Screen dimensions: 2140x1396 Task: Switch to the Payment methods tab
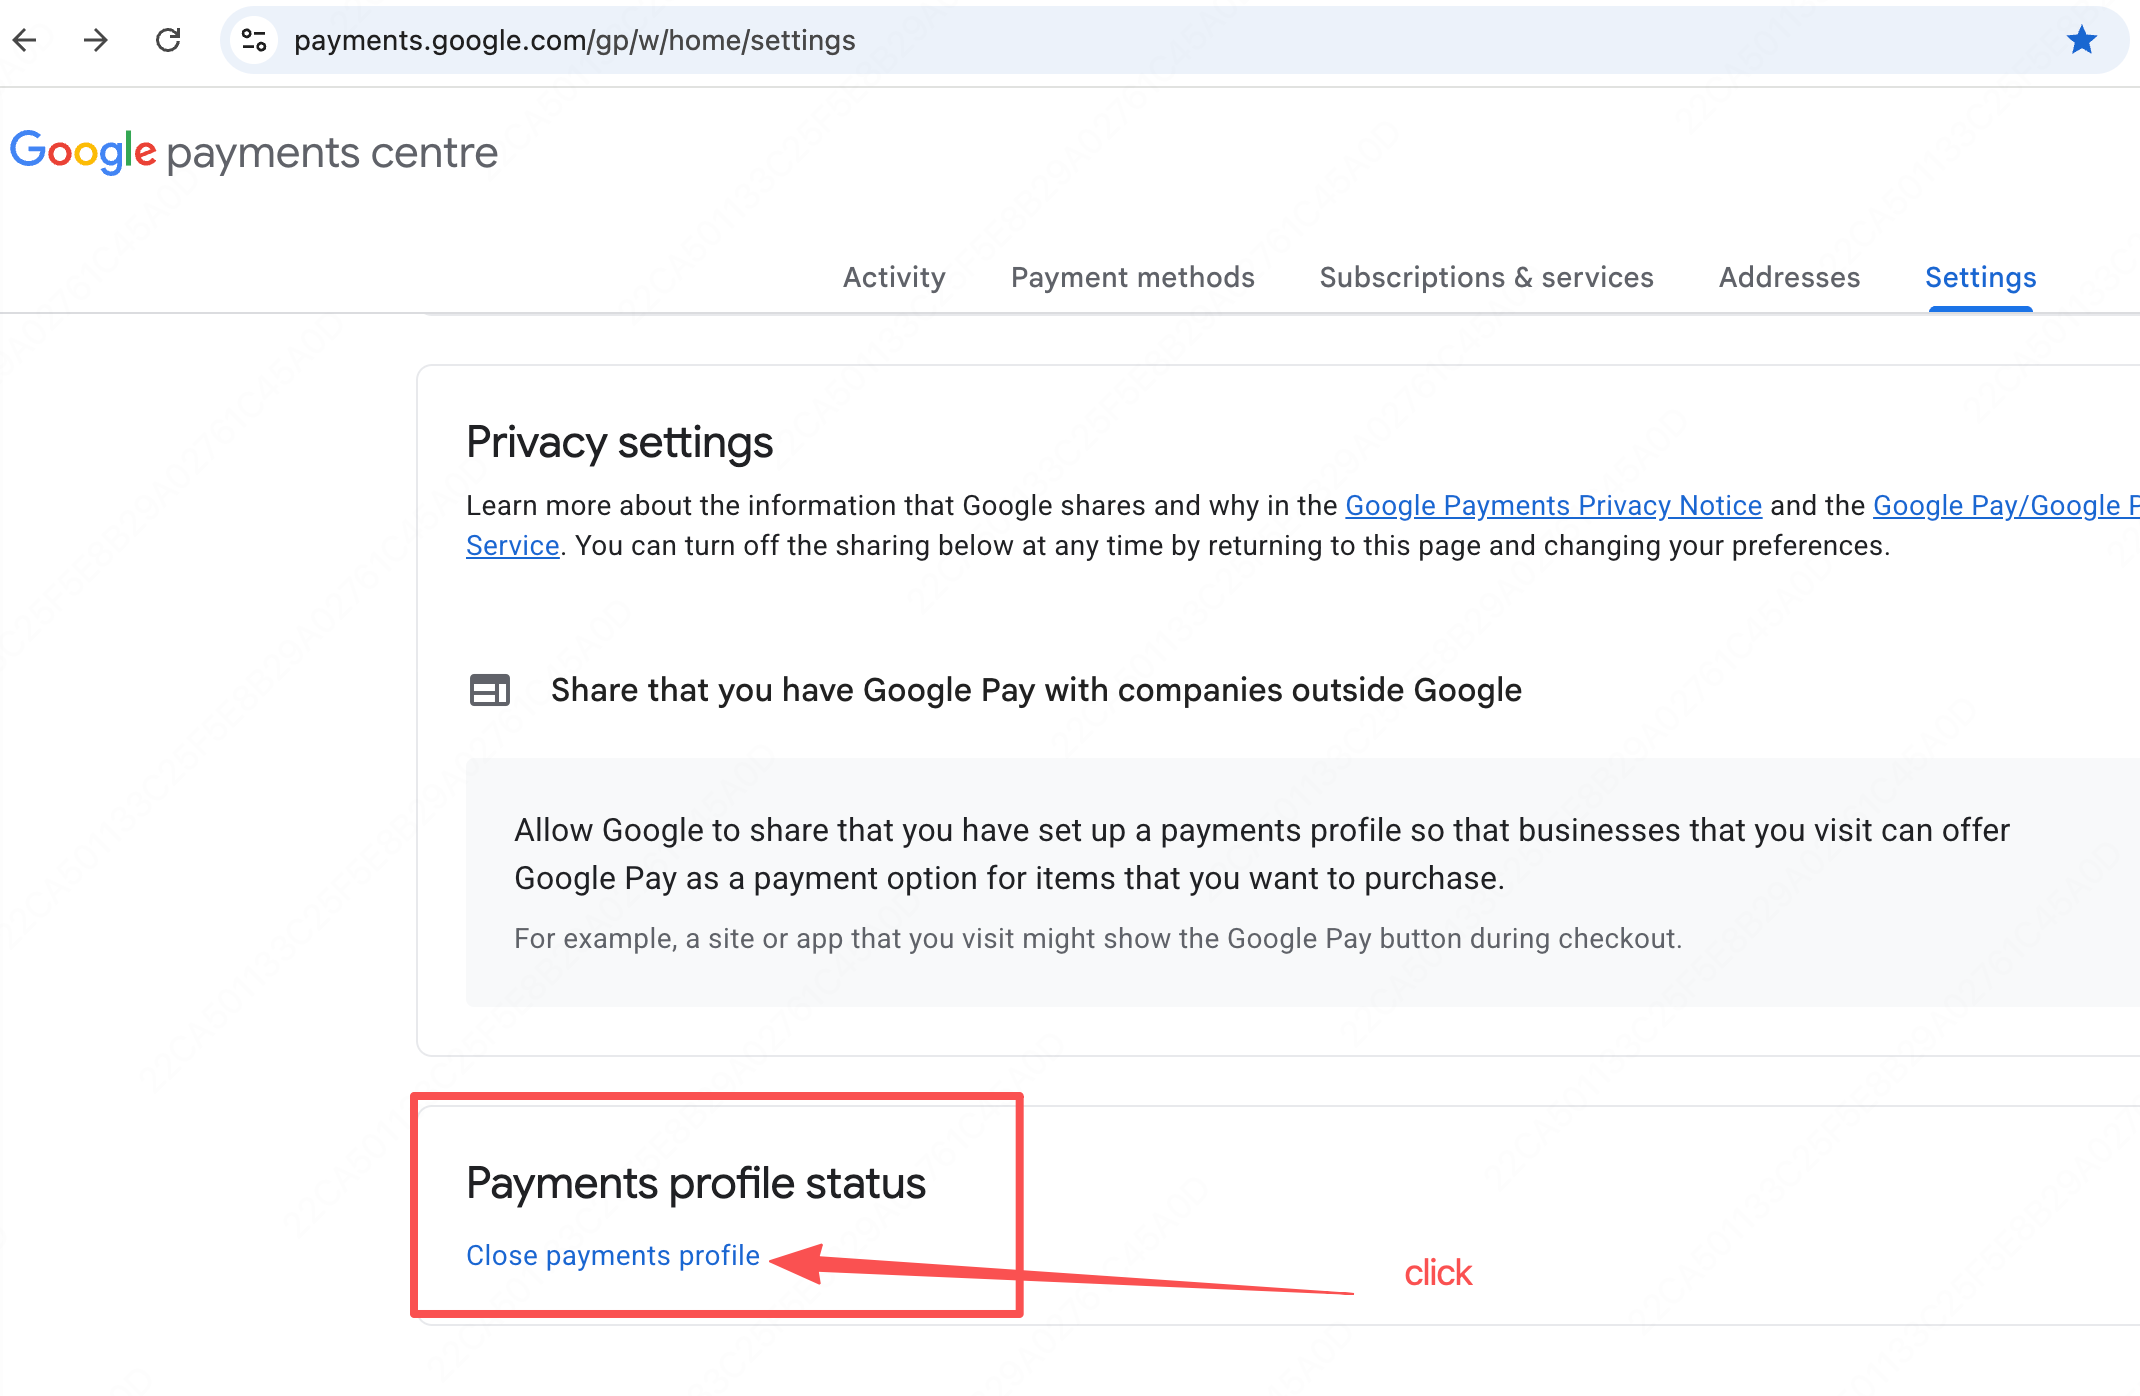[x=1132, y=277]
